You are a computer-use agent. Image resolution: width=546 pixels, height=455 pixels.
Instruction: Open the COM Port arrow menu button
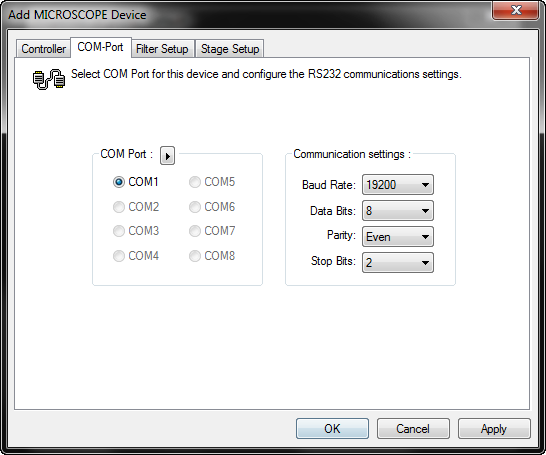coord(167,156)
